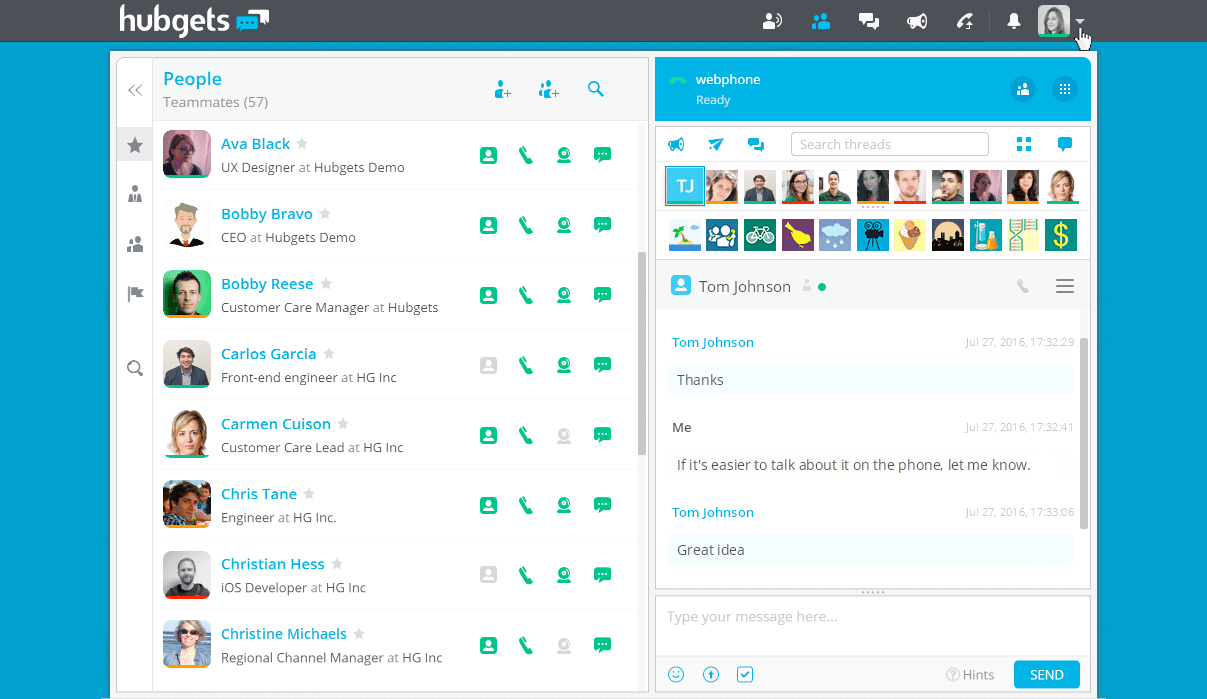The width and height of the screenshot is (1207, 699).
Task: Focus the Search threads field
Action: (x=889, y=145)
